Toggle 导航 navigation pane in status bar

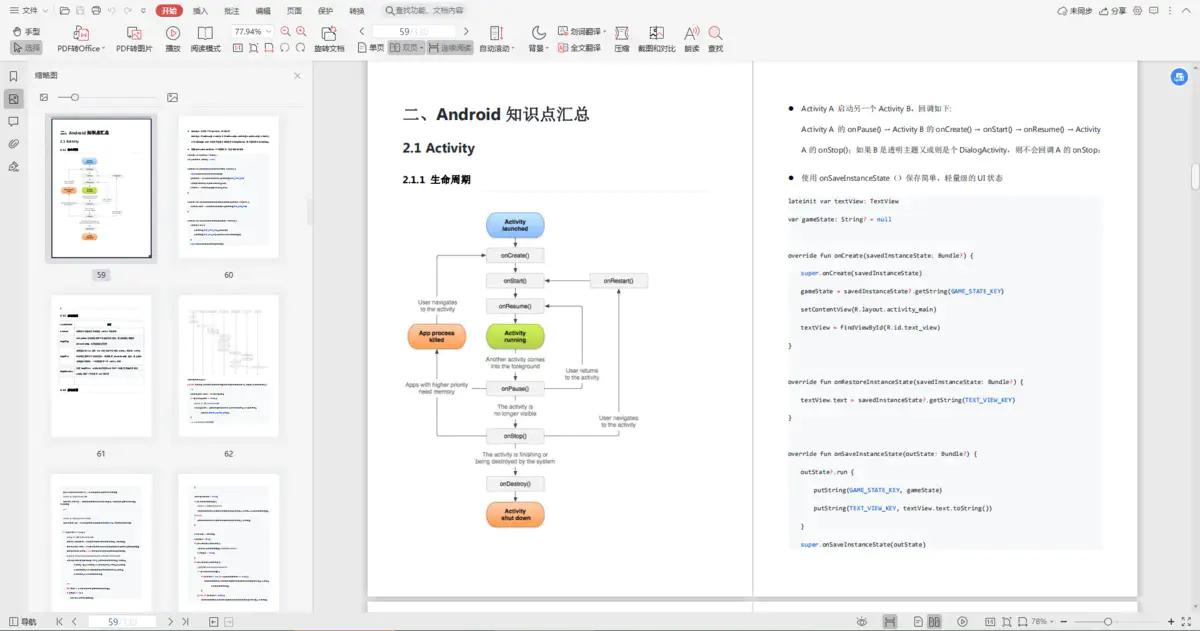point(21,622)
